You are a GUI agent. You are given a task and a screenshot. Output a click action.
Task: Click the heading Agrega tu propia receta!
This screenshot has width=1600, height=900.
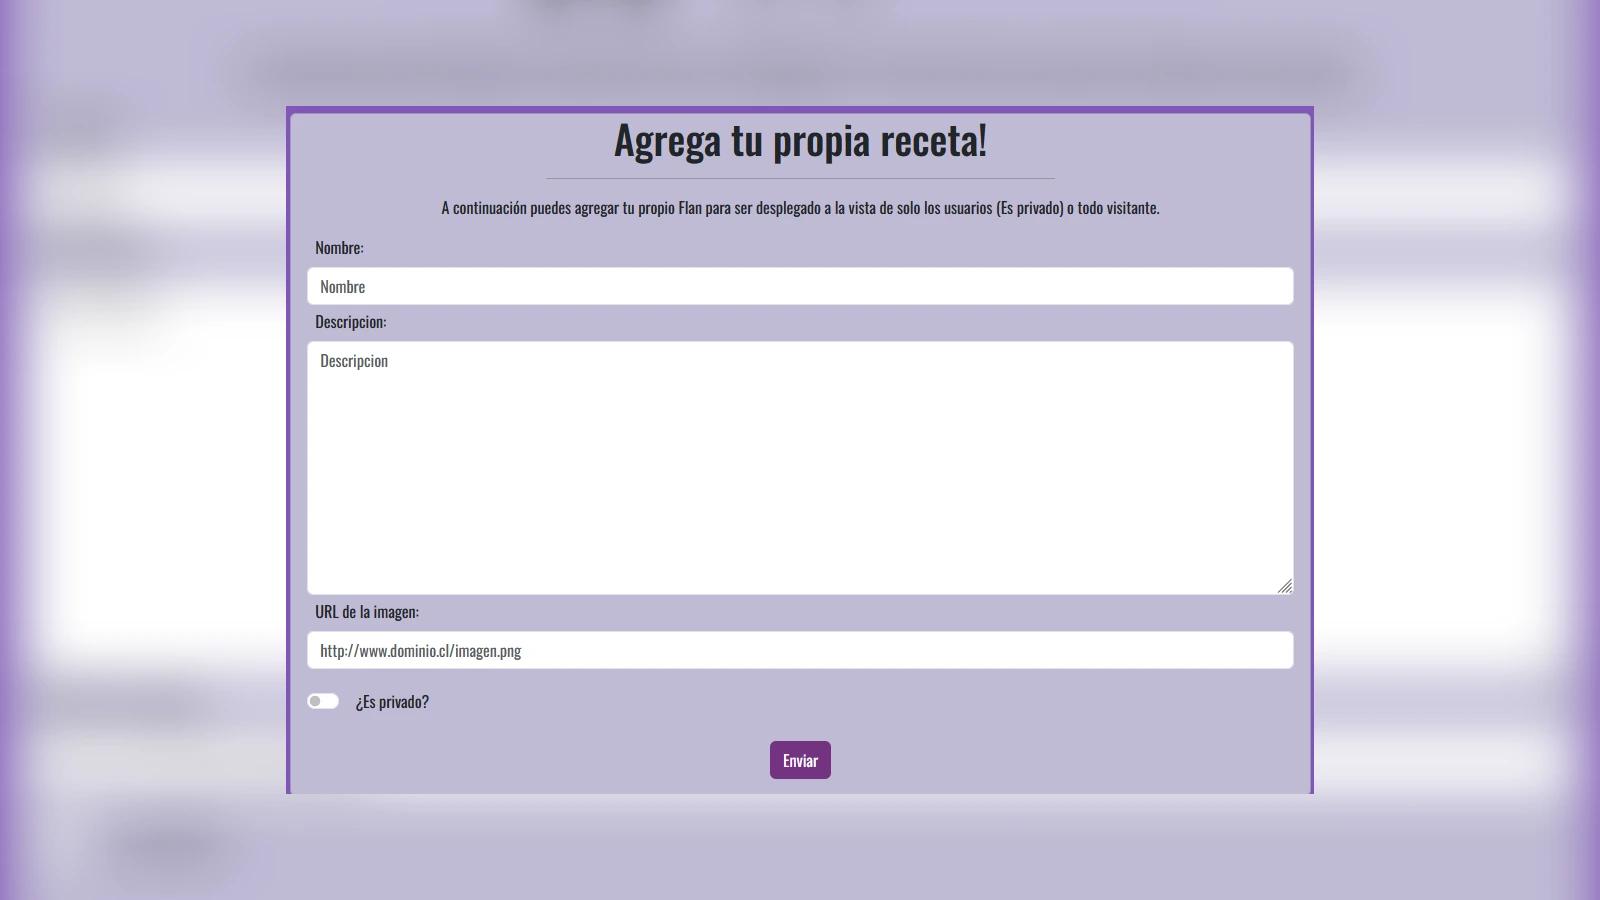pos(799,142)
